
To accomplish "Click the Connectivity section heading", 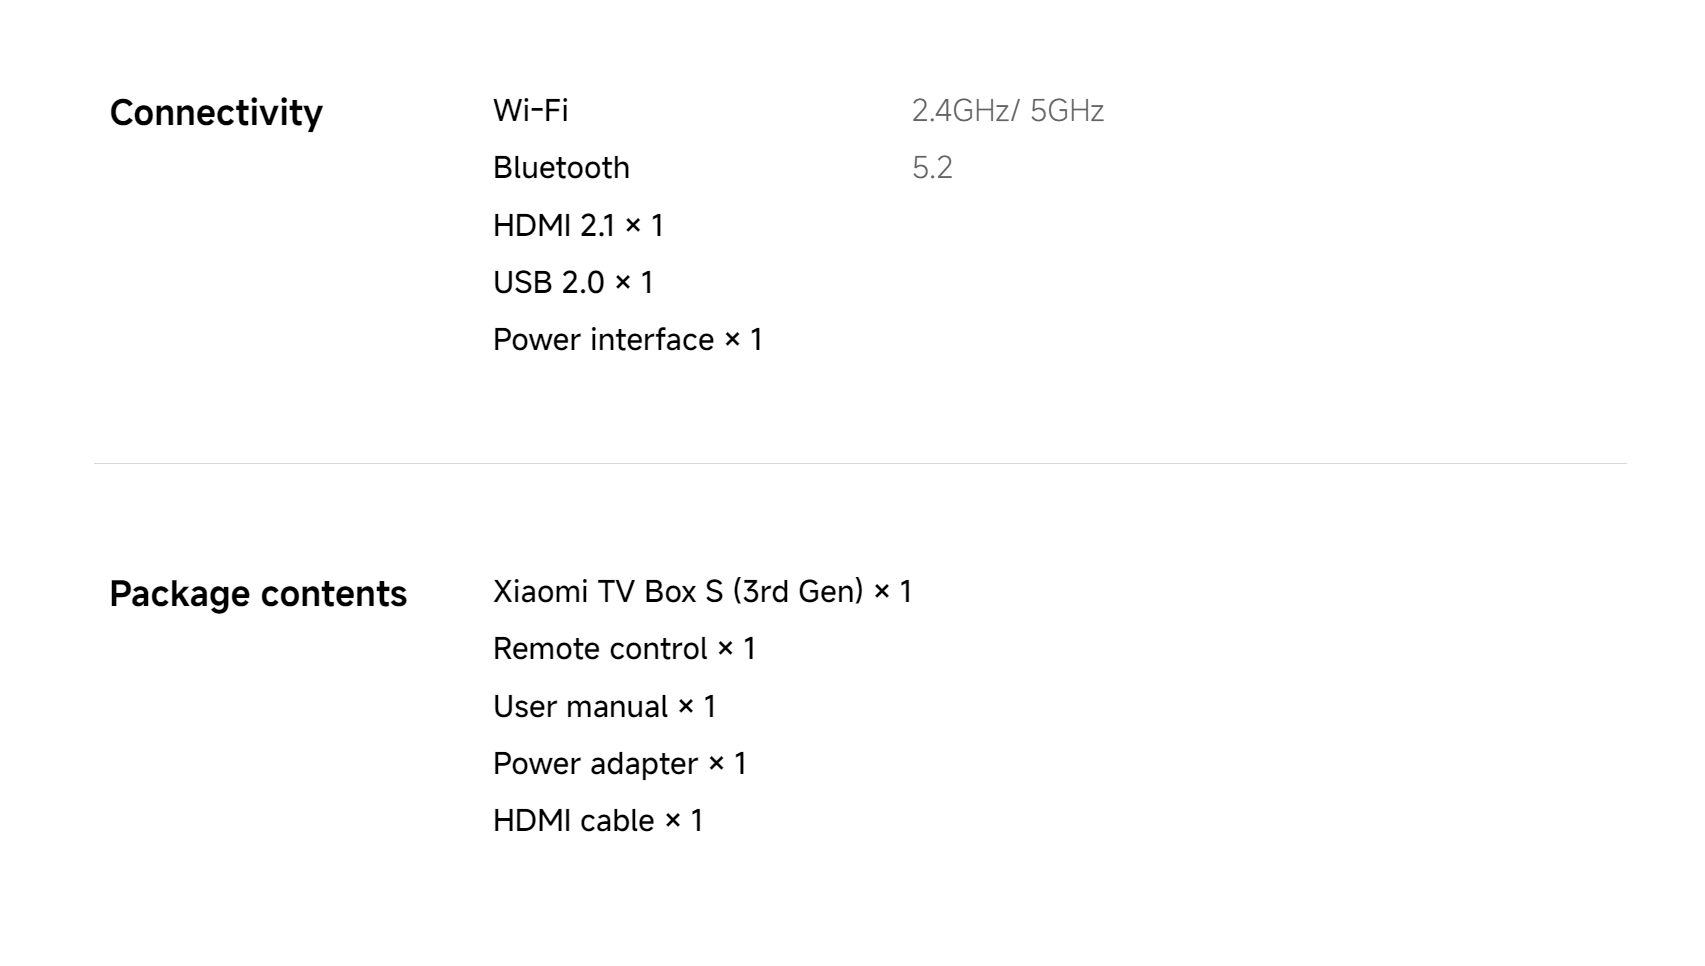I will 216,113.
